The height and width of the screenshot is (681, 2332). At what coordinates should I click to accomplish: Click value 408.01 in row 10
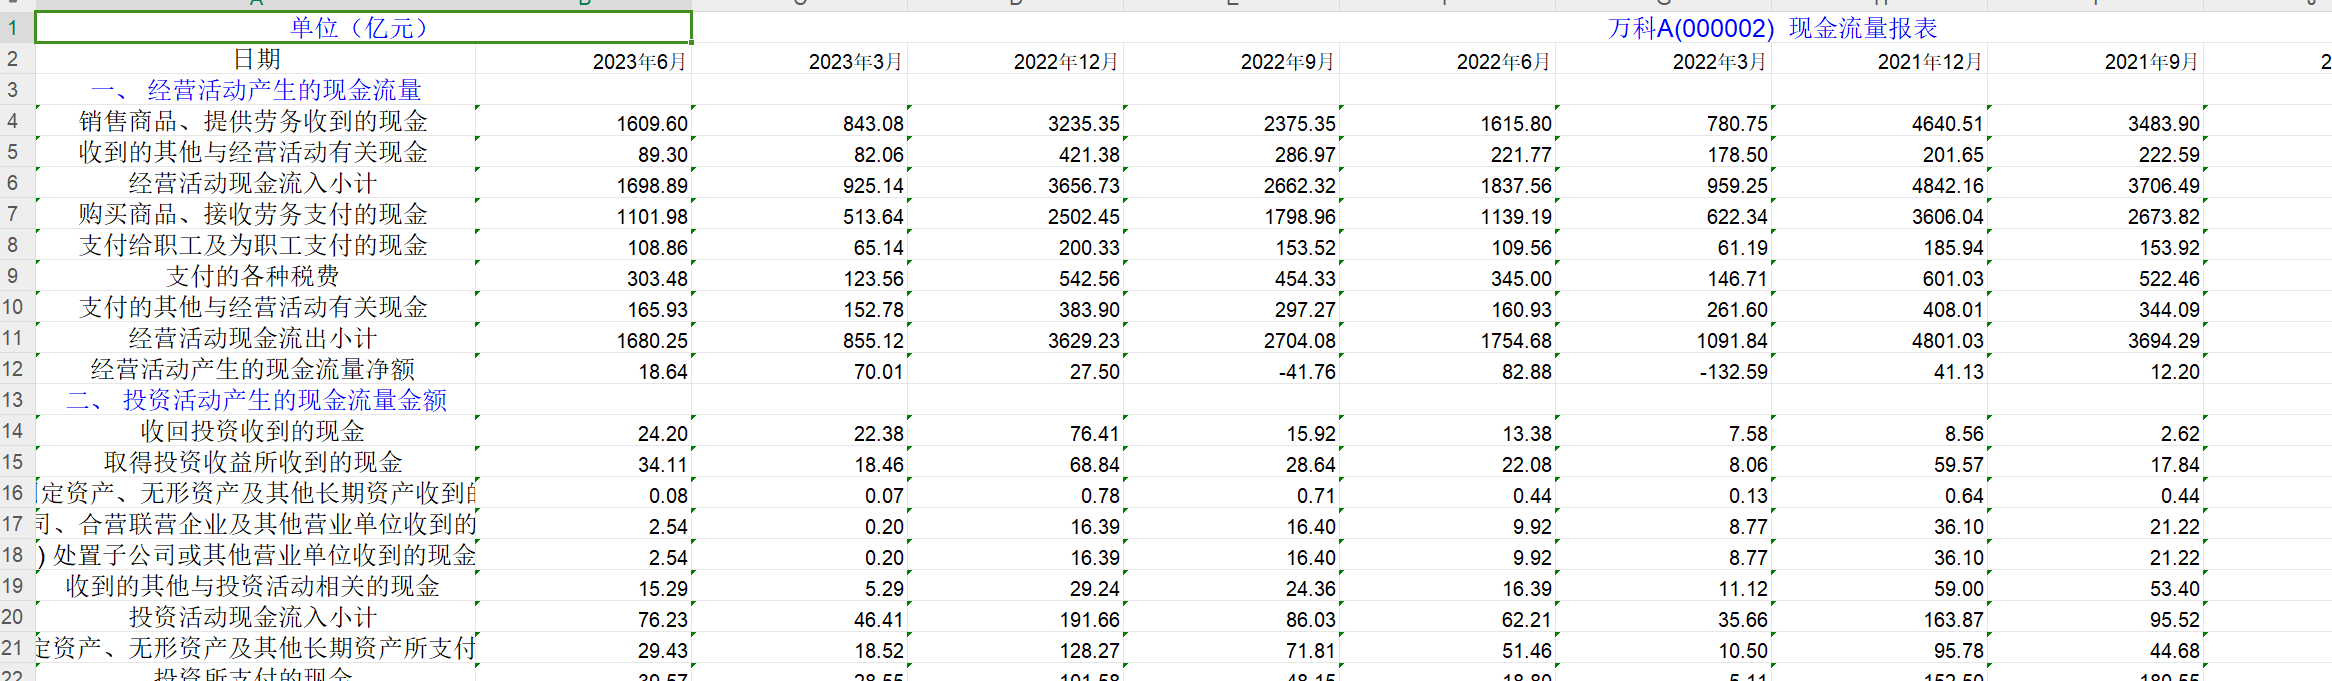coord(1953,310)
